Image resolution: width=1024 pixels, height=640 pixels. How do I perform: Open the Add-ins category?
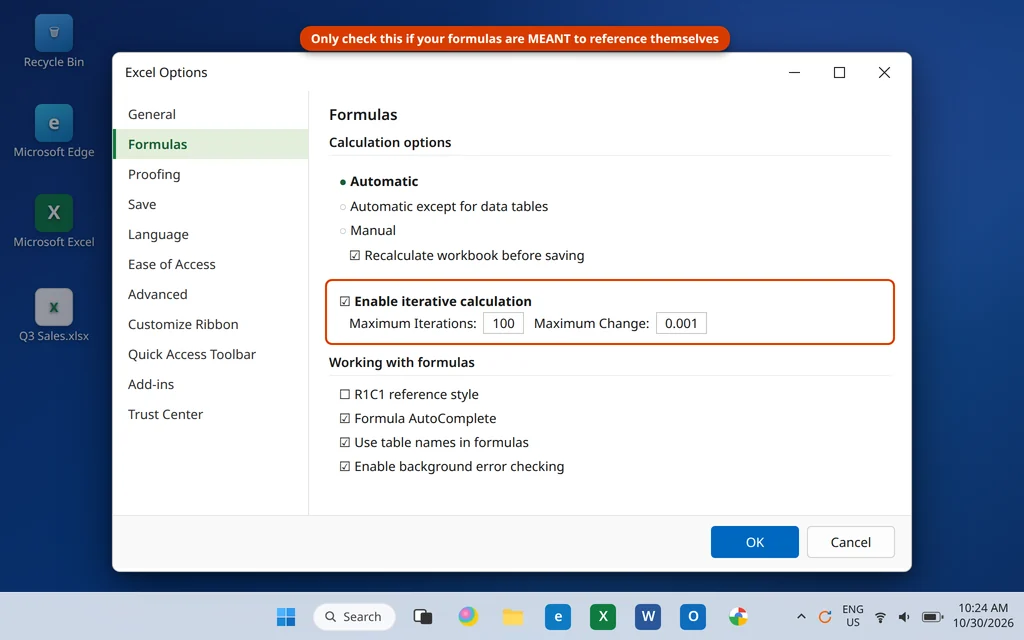pyautogui.click(x=210, y=385)
